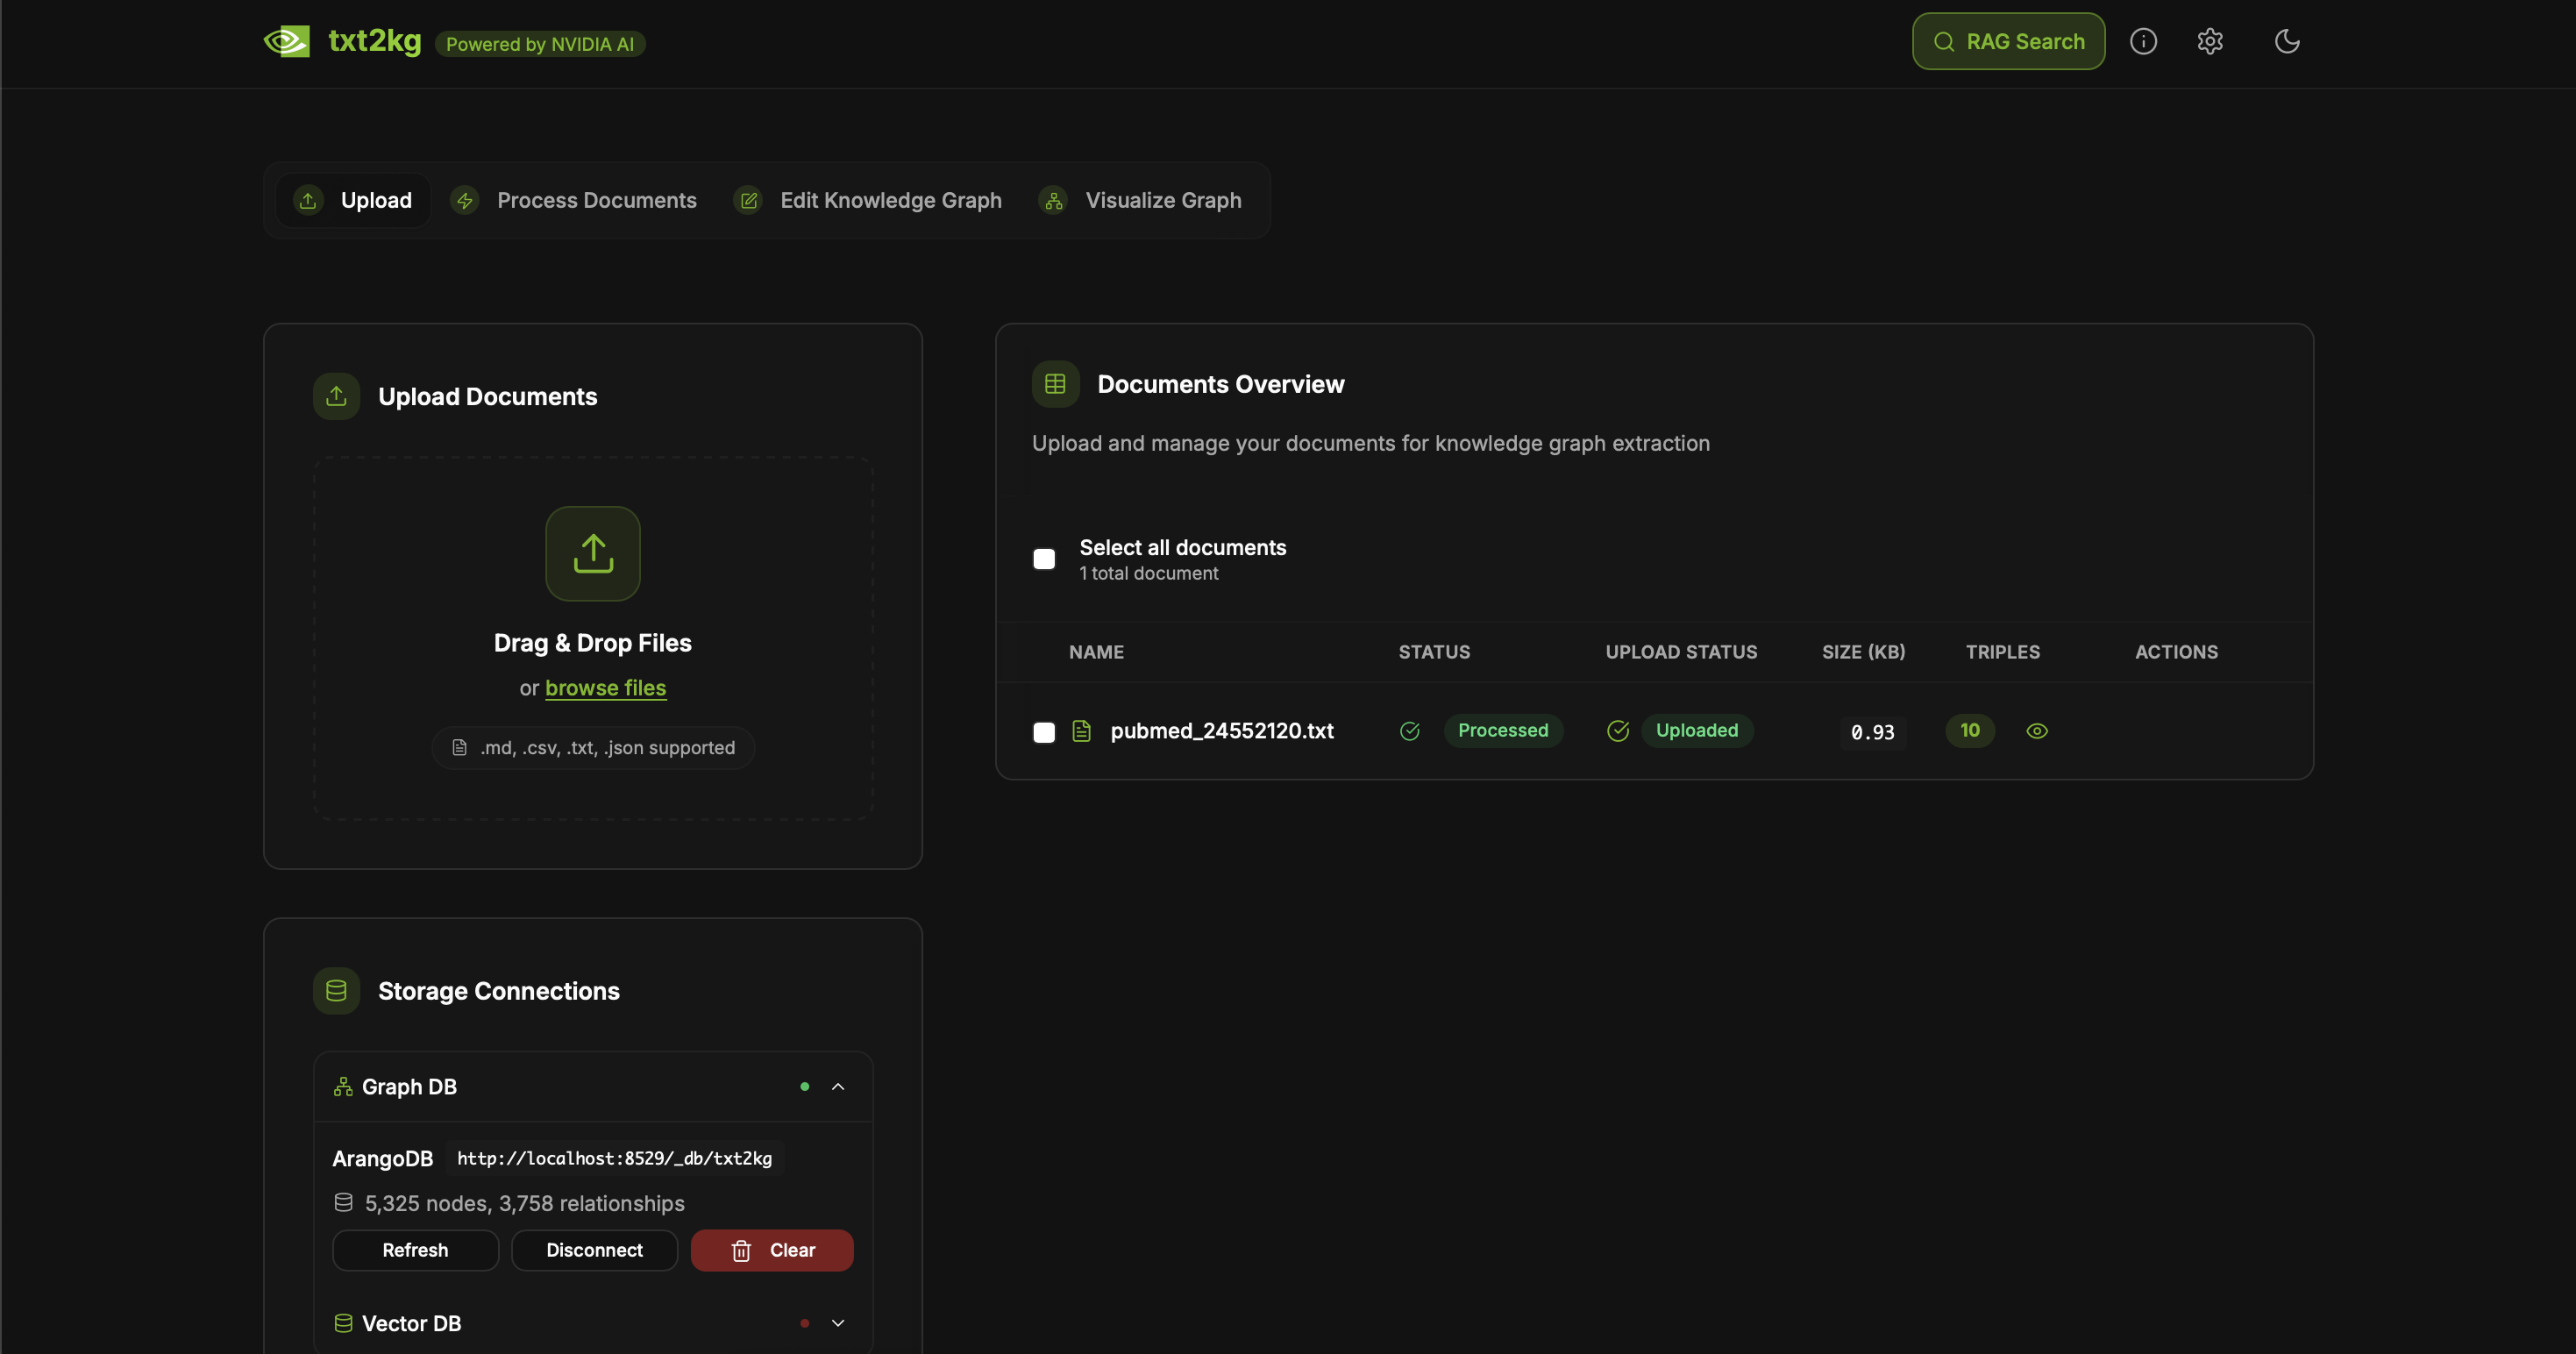Enable the Select all documents checkbox
Screen dimensions: 2576x1354
[x=1043, y=558]
